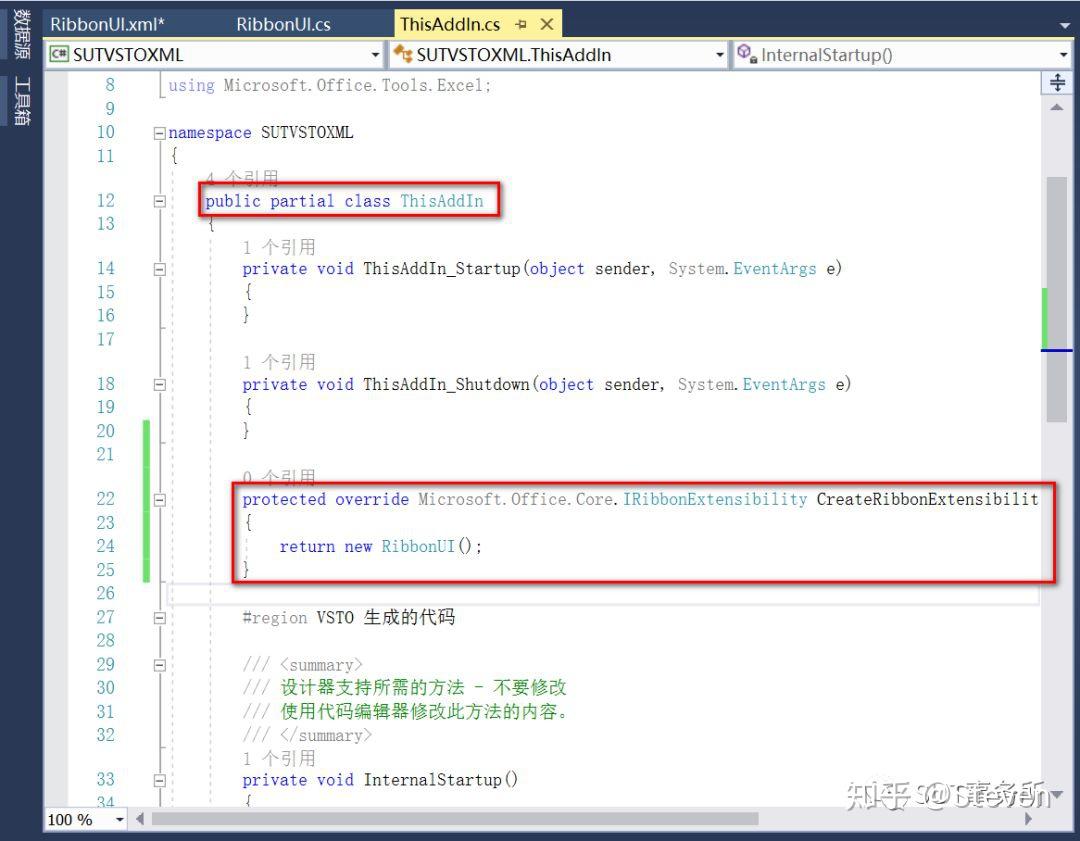Collapse the ThisAddIn class block
This screenshot has height=841, width=1080.
click(x=160, y=201)
